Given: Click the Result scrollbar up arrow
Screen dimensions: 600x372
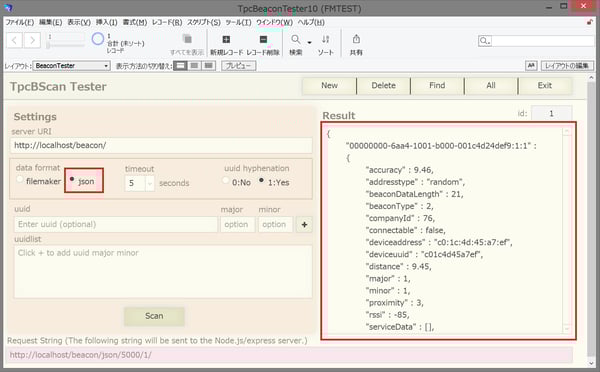Looking at the screenshot, I should (566, 132).
